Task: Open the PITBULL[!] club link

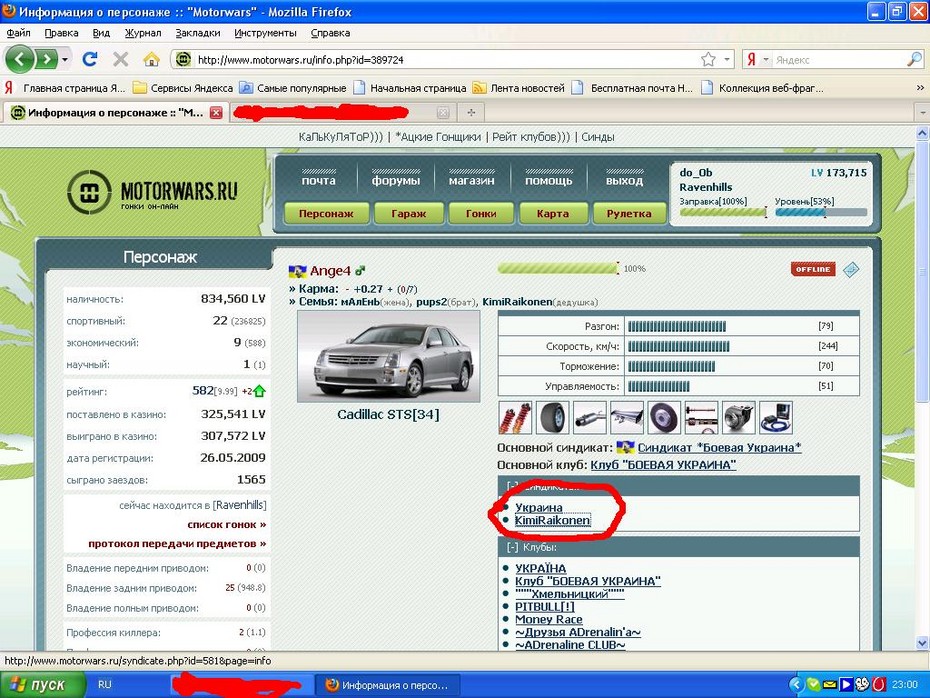Action: pyautogui.click(x=544, y=607)
